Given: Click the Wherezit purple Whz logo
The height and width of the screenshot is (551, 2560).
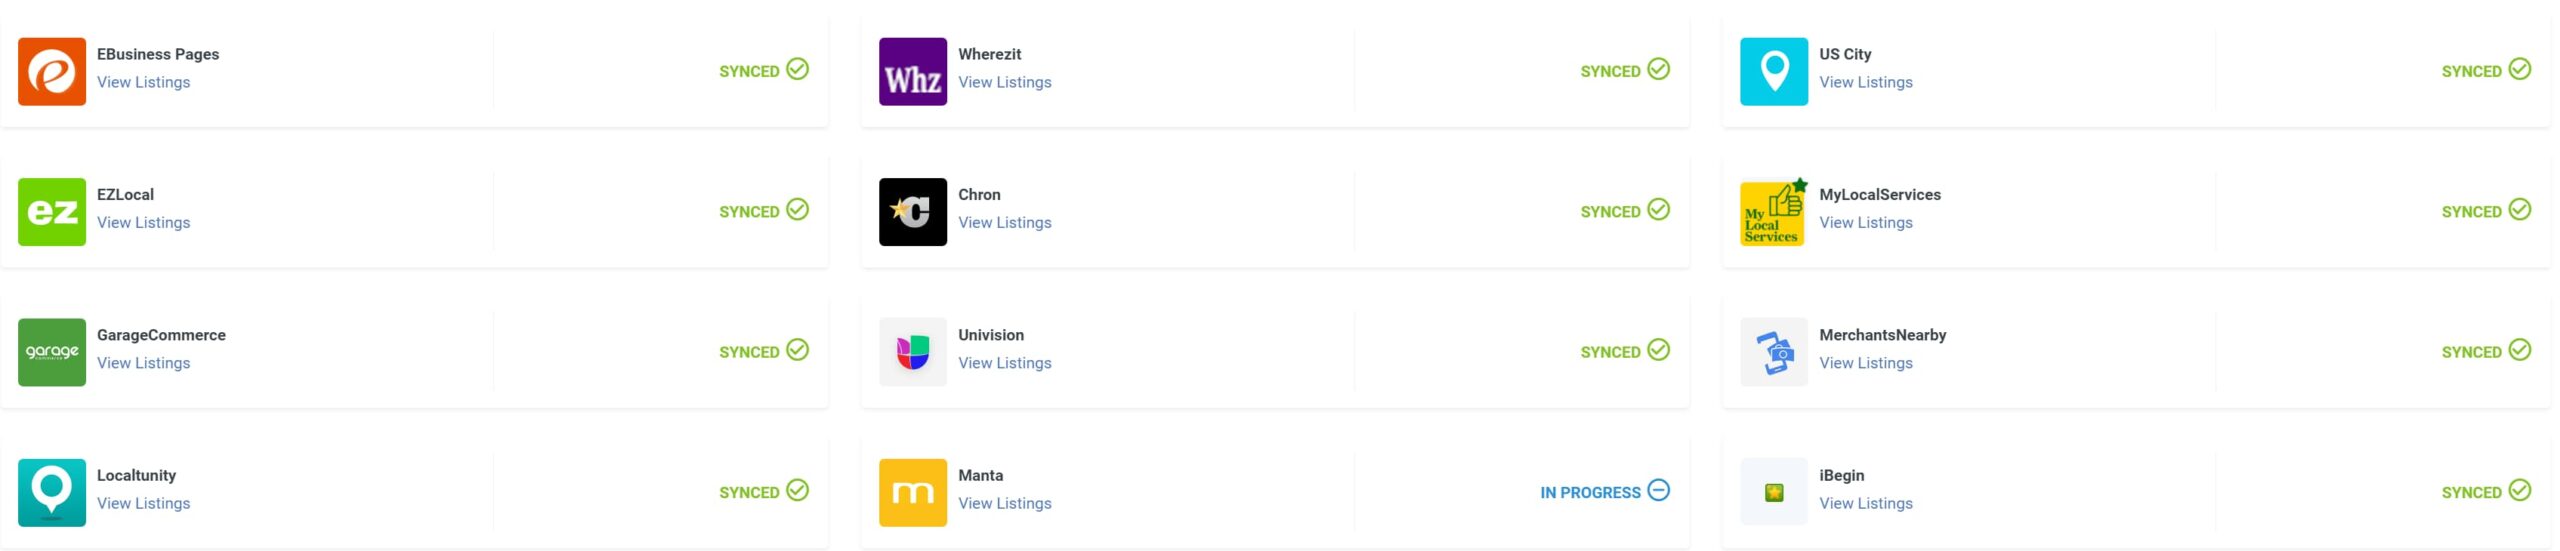Looking at the screenshot, I should [913, 72].
